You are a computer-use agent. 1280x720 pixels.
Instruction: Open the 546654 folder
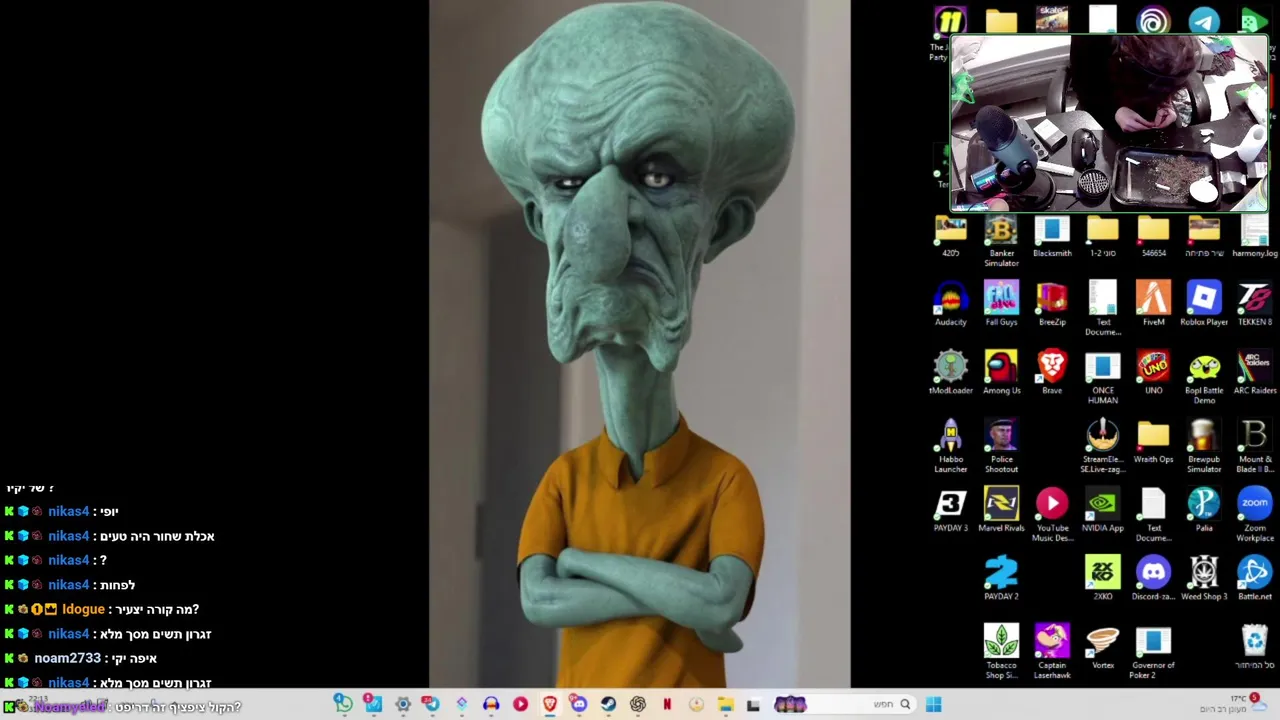click(1153, 237)
